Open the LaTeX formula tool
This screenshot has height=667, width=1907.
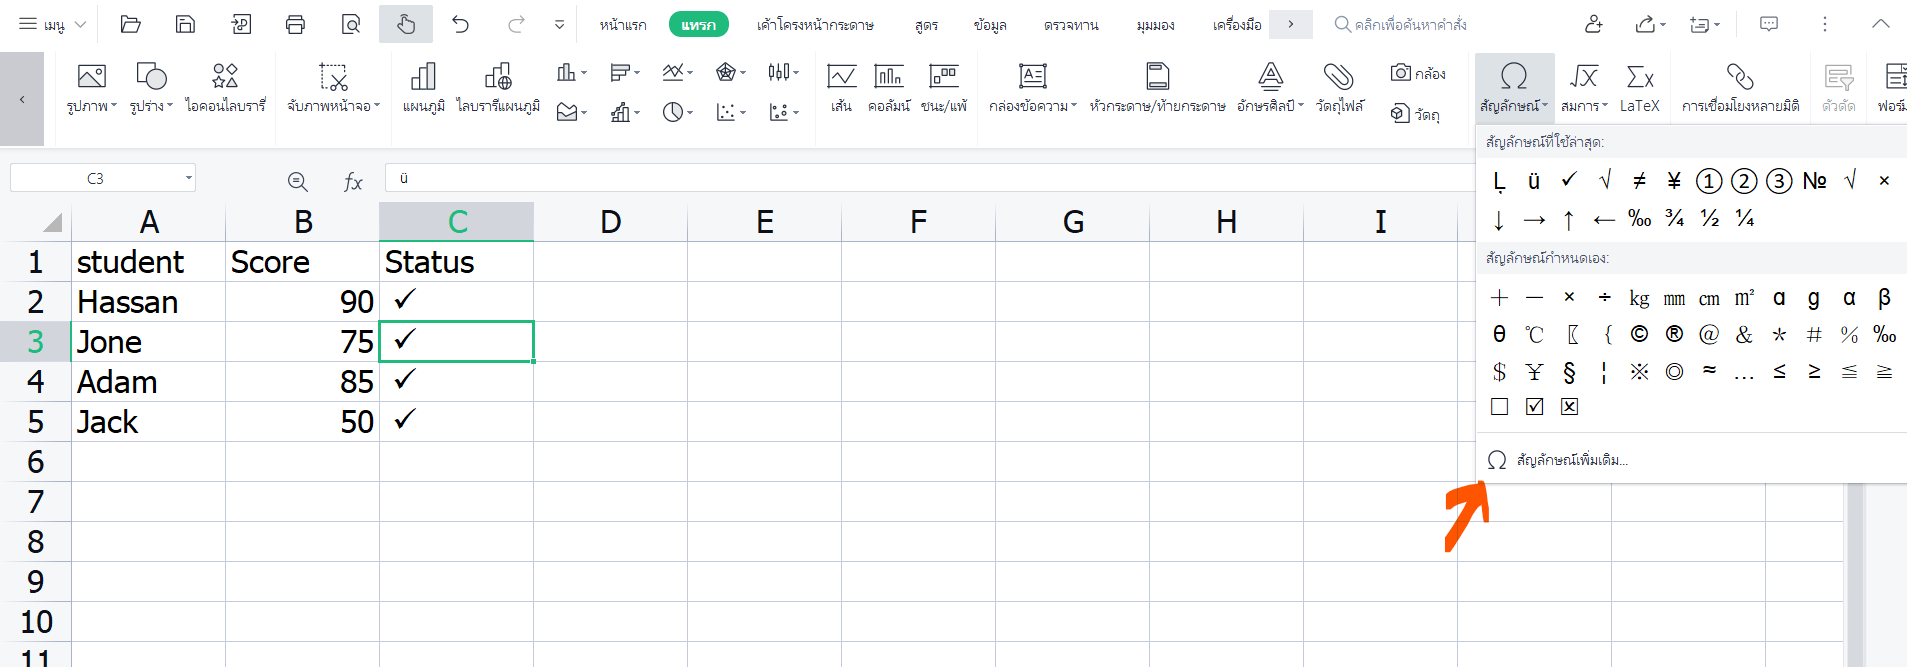(x=1640, y=86)
